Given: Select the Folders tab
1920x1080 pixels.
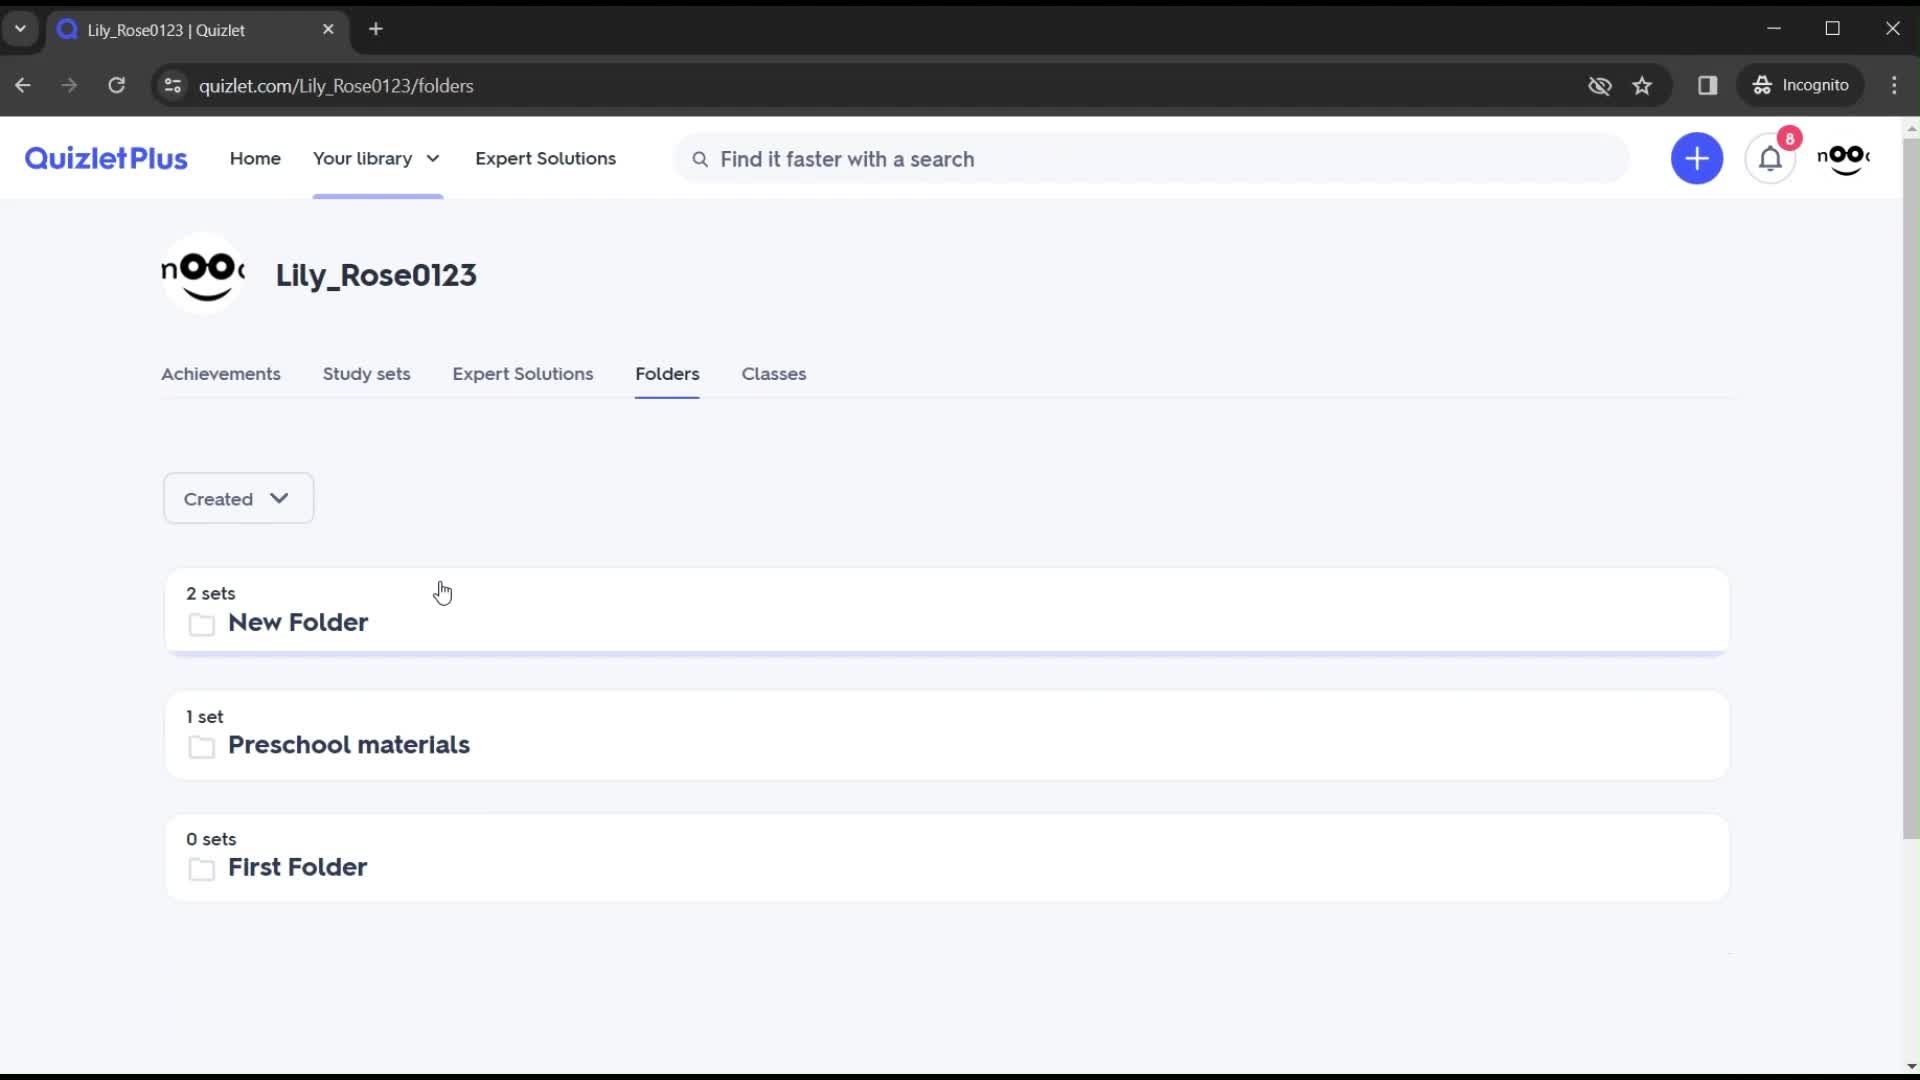Looking at the screenshot, I should [x=667, y=373].
